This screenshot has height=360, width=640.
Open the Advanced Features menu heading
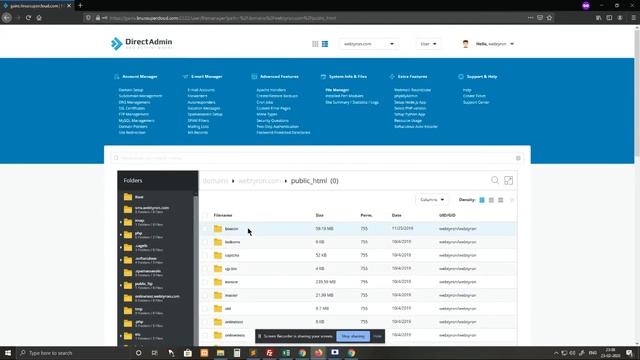279,76
